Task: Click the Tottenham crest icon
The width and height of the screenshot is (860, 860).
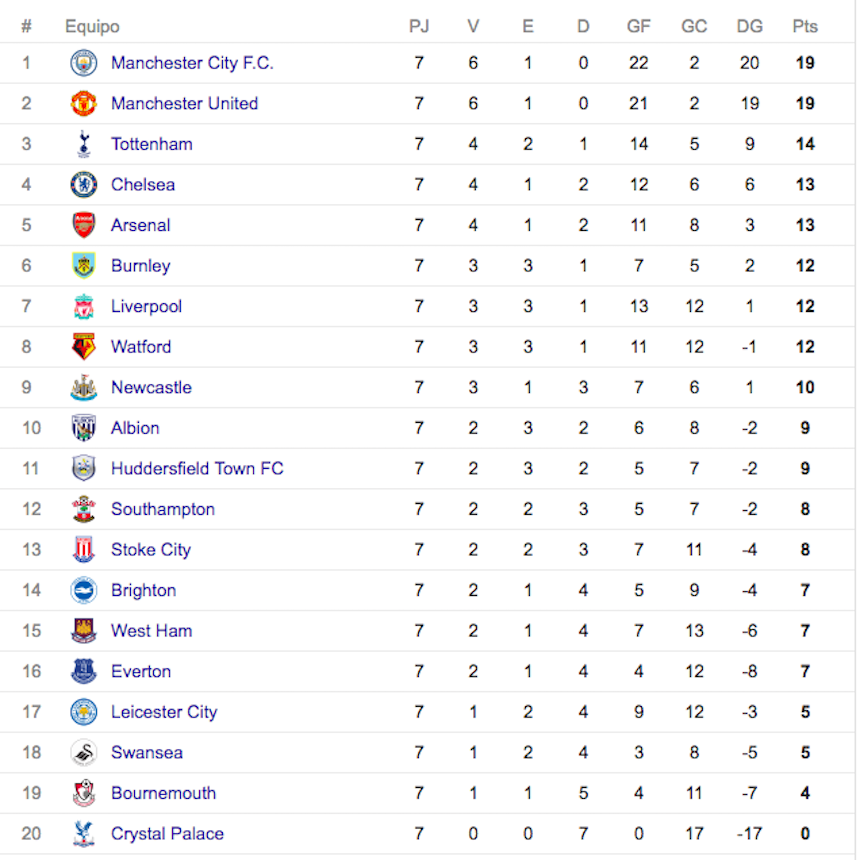Action: (x=84, y=144)
